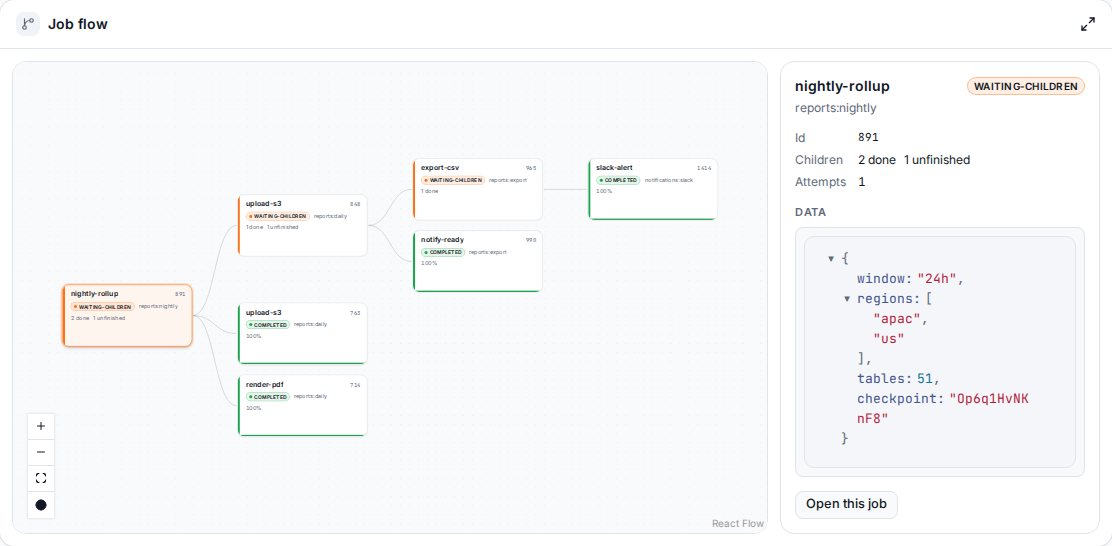
Task: Click the DATA section heading
Action: coord(811,212)
